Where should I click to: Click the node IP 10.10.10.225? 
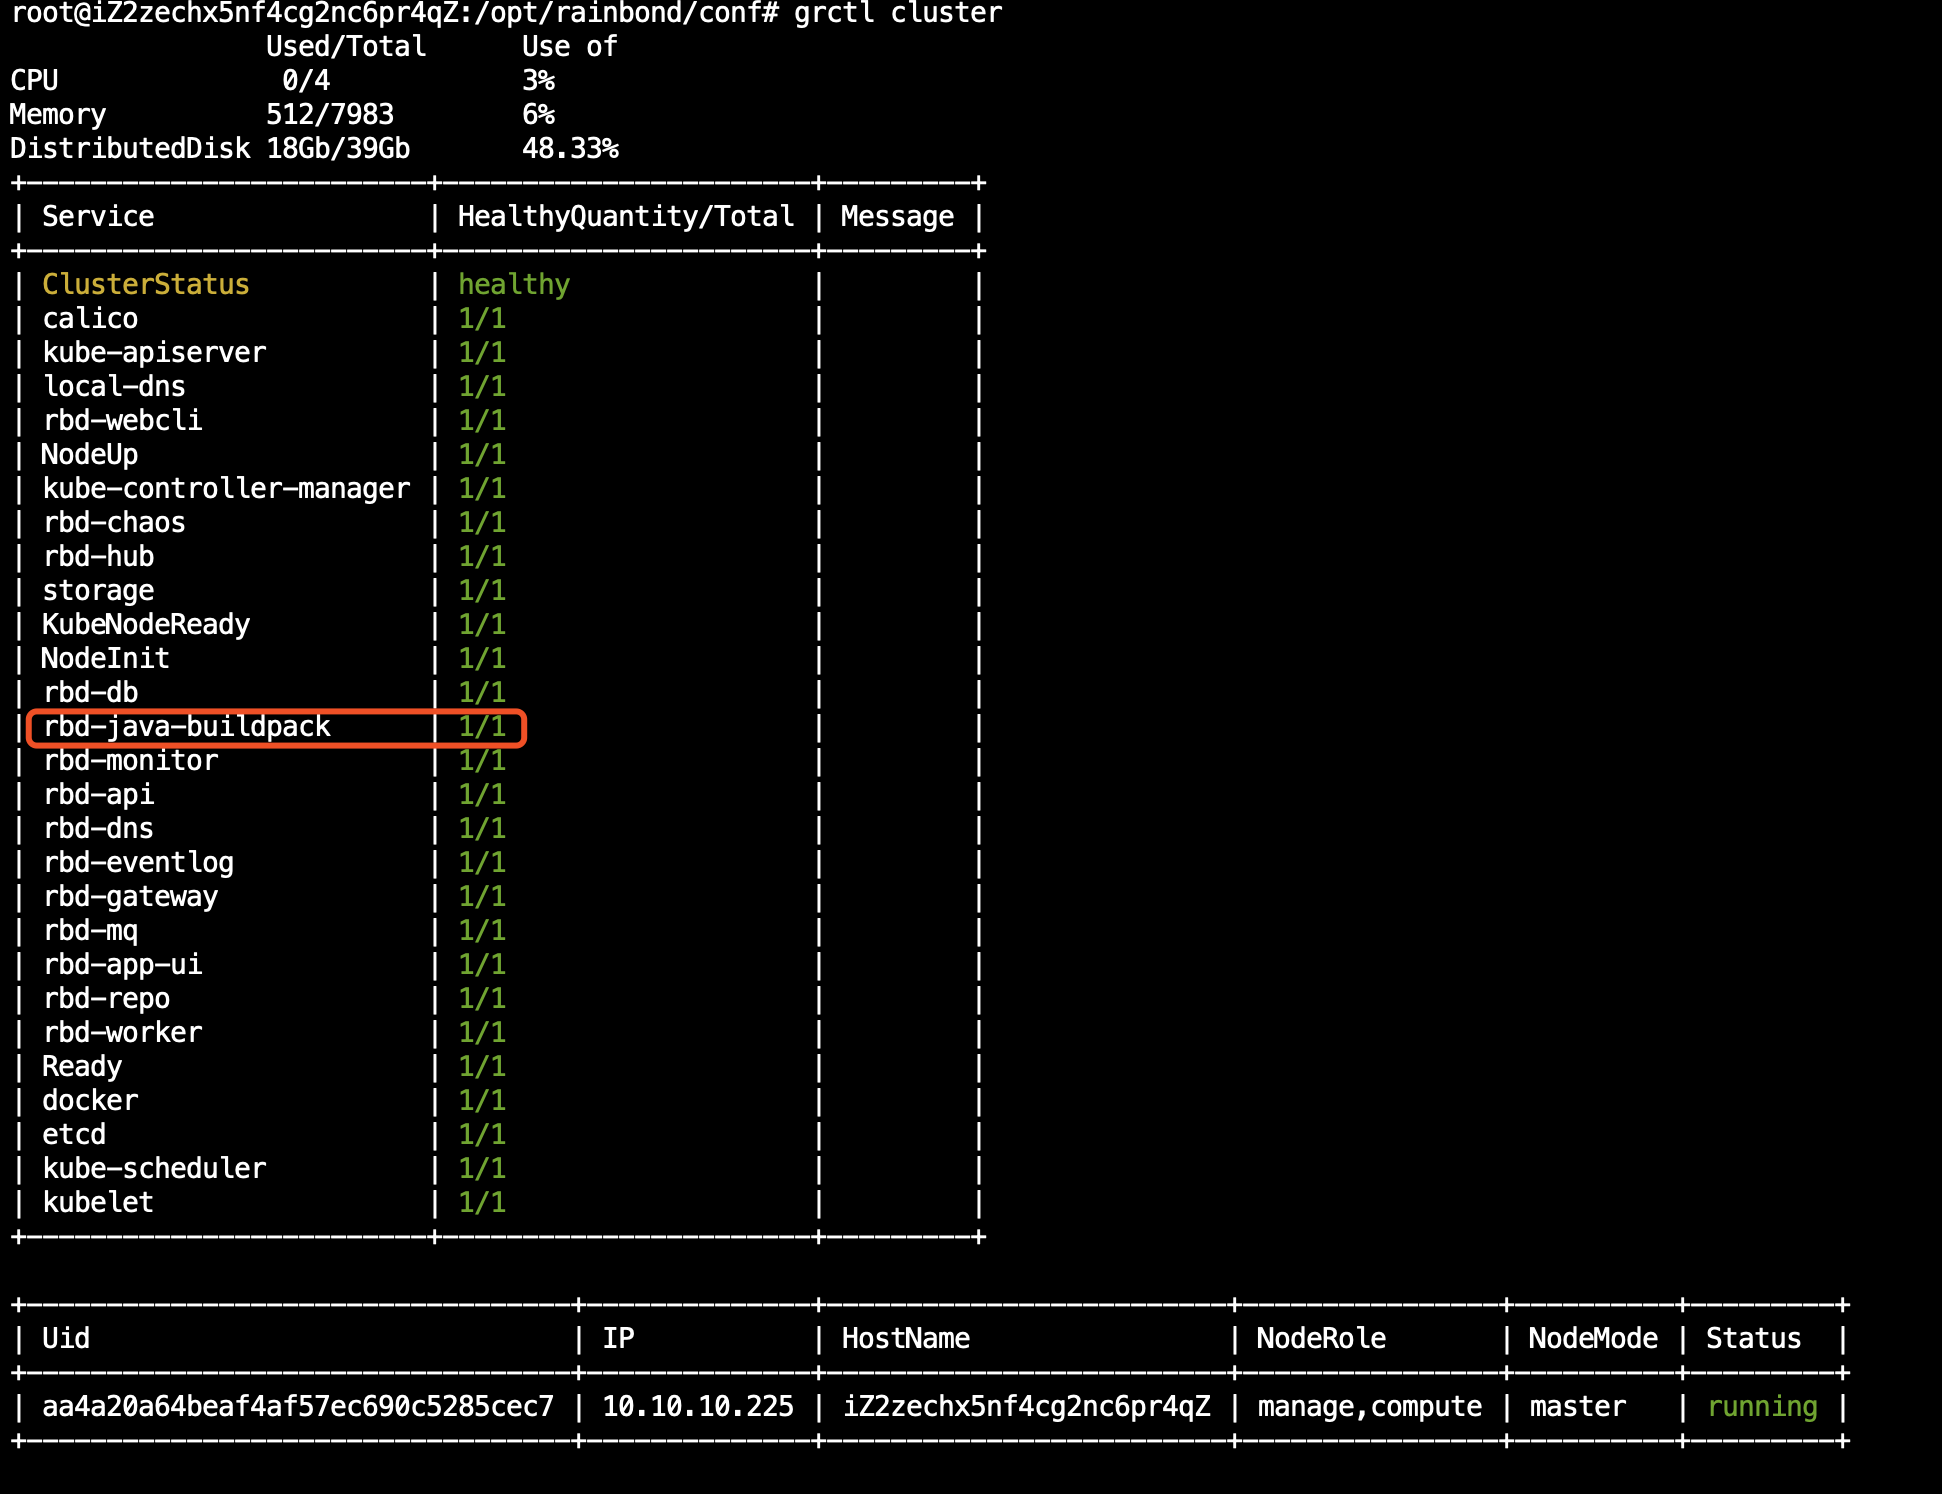(697, 1407)
